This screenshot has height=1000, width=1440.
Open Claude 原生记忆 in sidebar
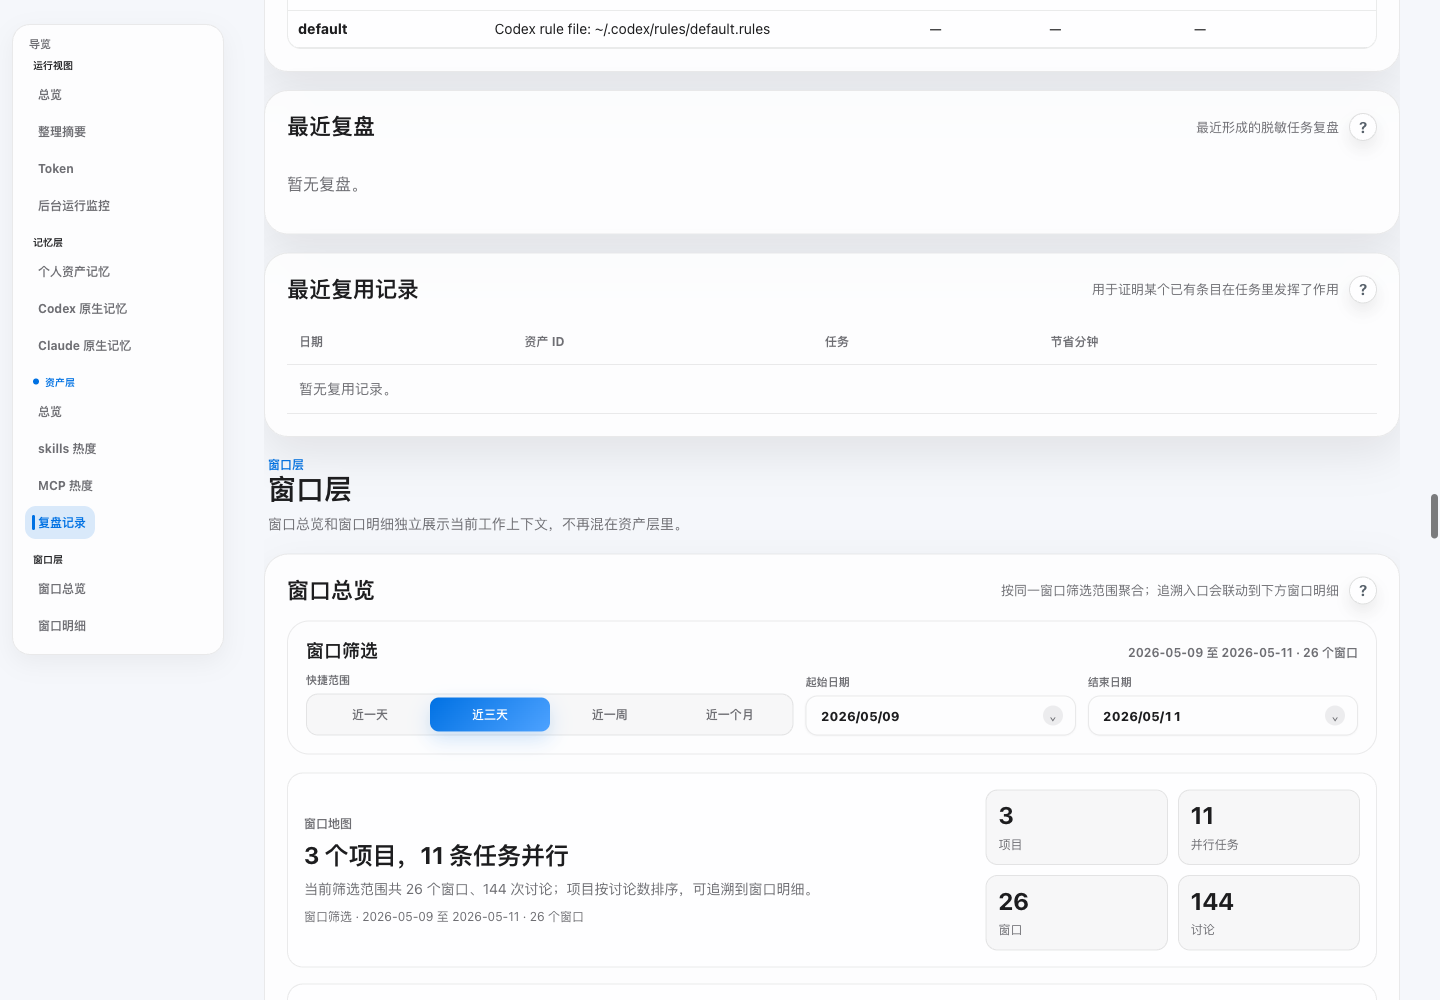pos(84,346)
